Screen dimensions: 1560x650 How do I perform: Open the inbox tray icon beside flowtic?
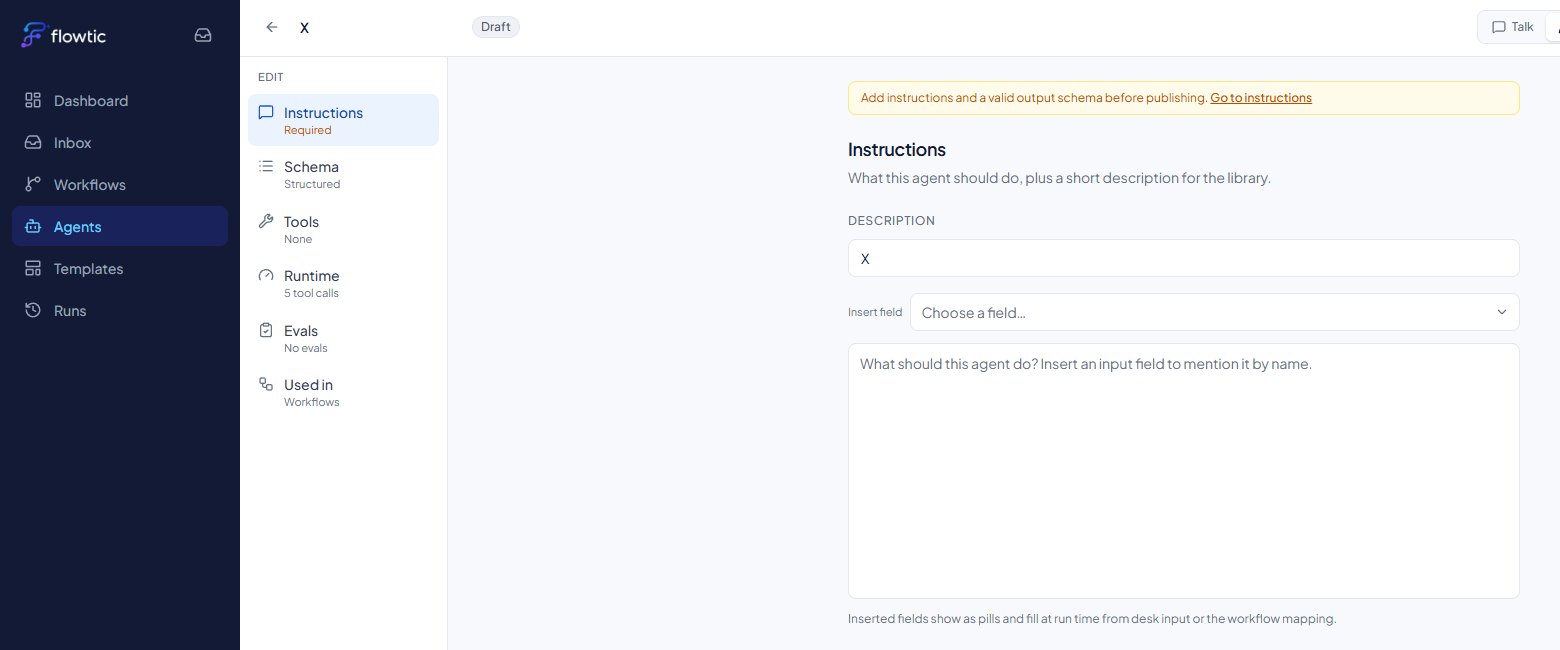click(203, 35)
